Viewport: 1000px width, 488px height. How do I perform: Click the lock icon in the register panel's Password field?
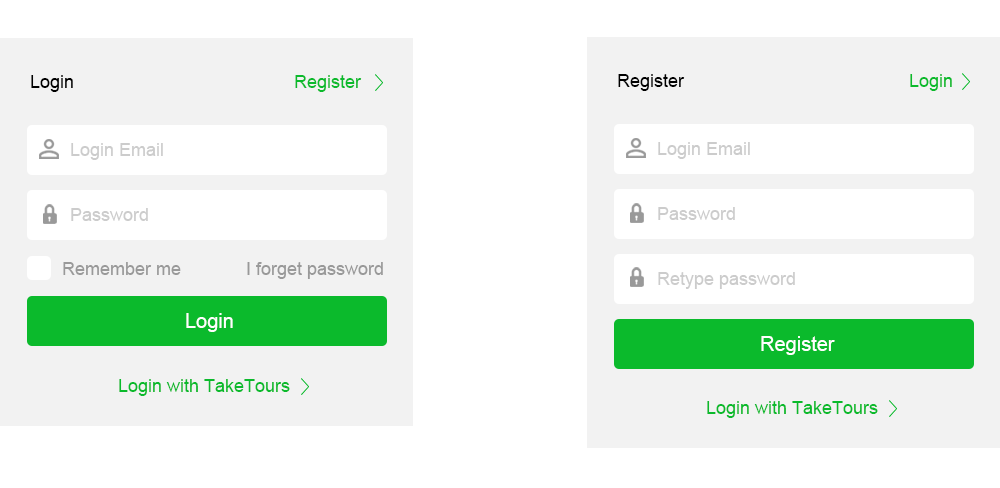tap(636, 213)
